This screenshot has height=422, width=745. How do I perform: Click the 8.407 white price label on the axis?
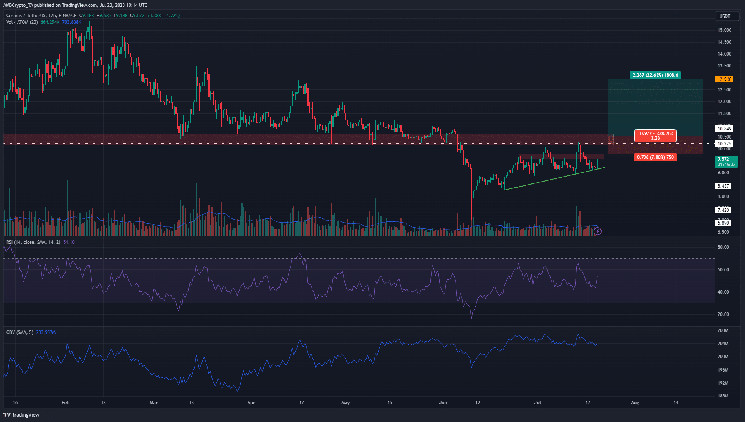pos(723,186)
